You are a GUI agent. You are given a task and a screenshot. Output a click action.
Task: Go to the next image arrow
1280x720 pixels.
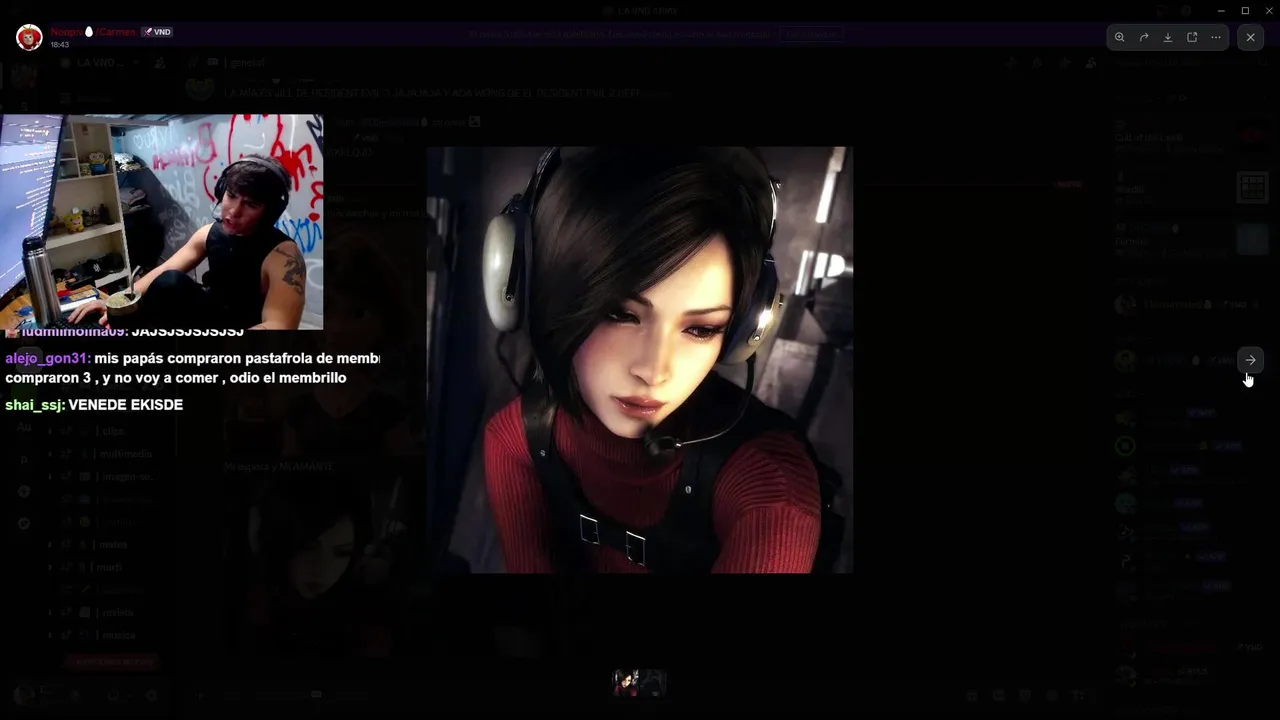1250,360
